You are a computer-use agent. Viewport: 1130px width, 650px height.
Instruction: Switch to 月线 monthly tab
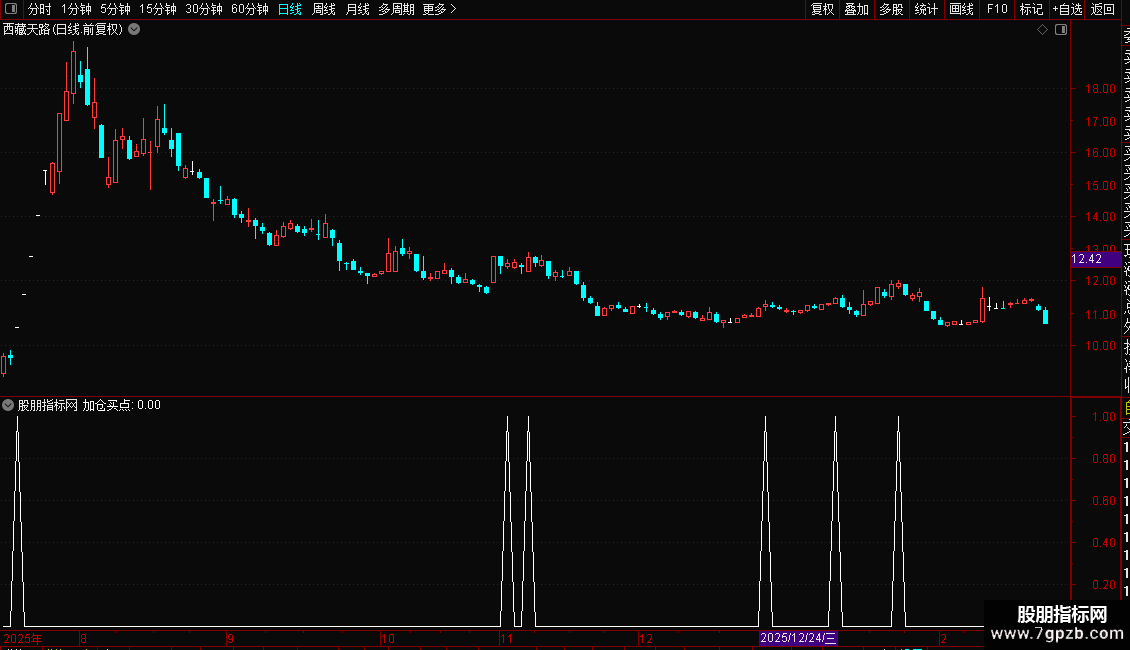tap(357, 9)
